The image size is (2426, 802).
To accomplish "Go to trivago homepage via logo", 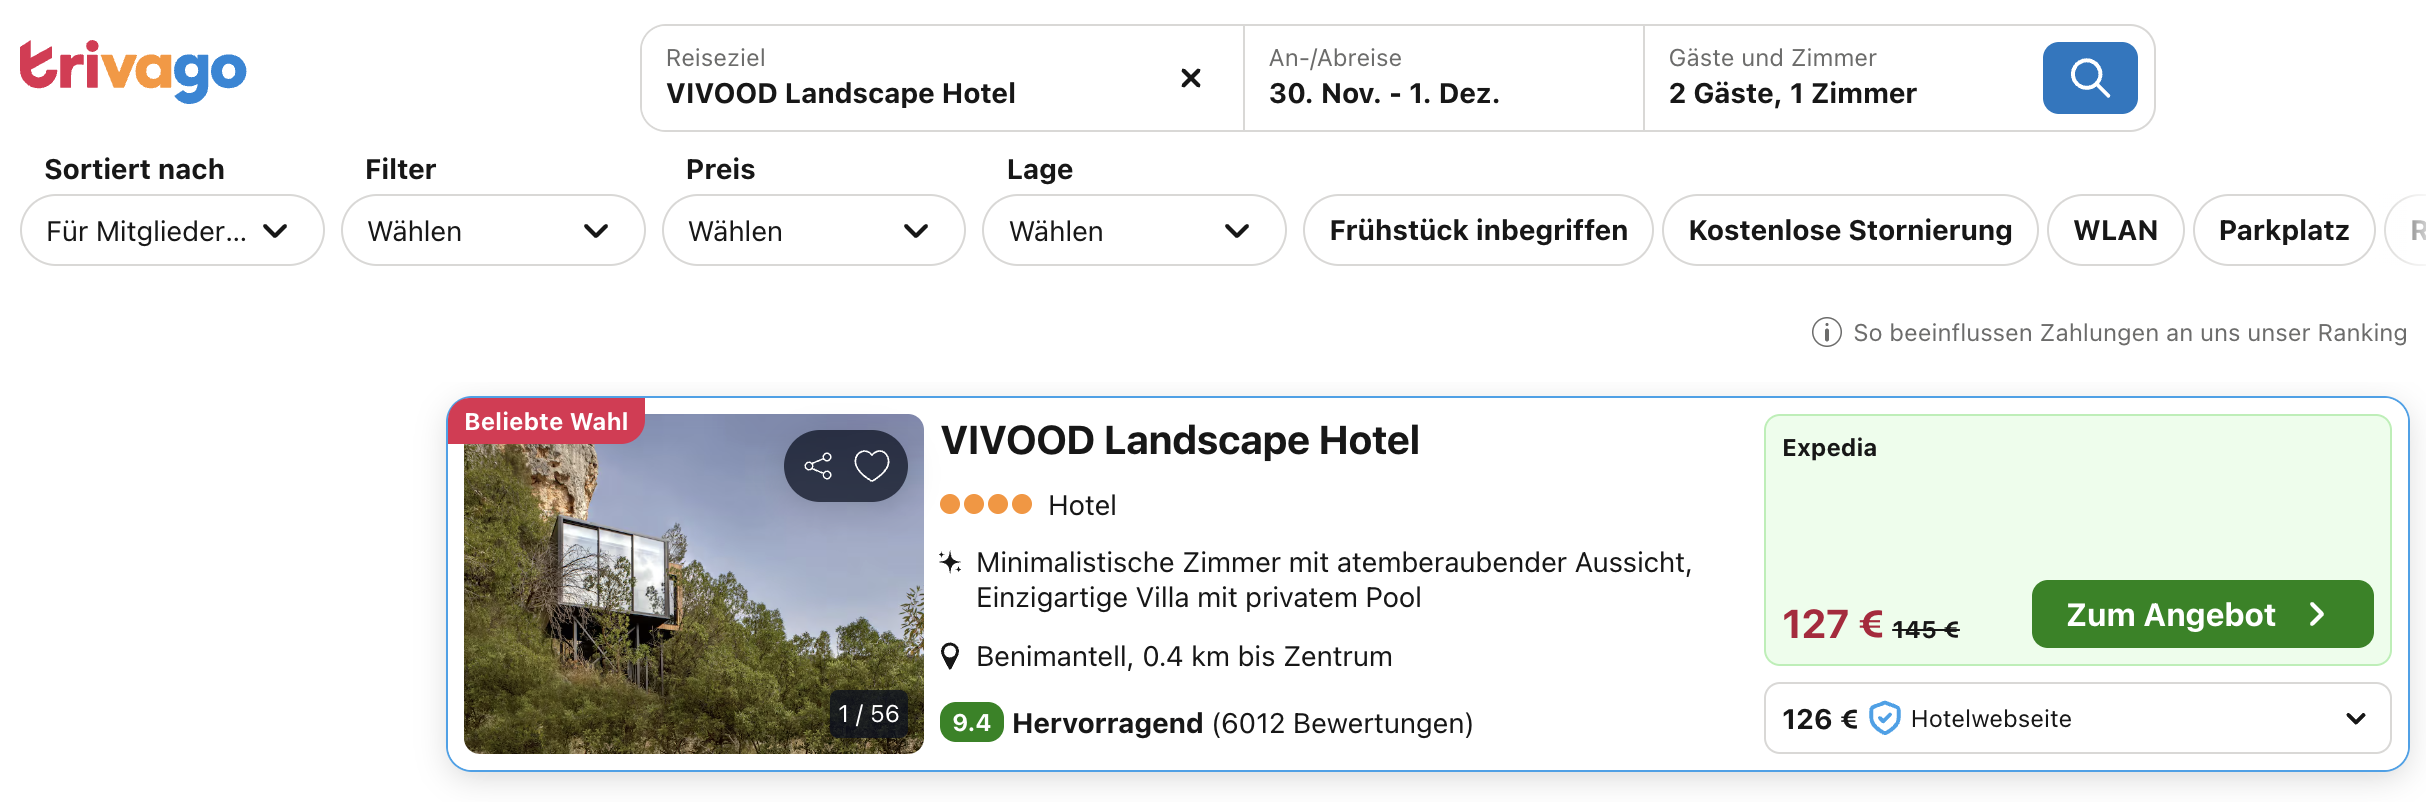I will pyautogui.click(x=133, y=70).
